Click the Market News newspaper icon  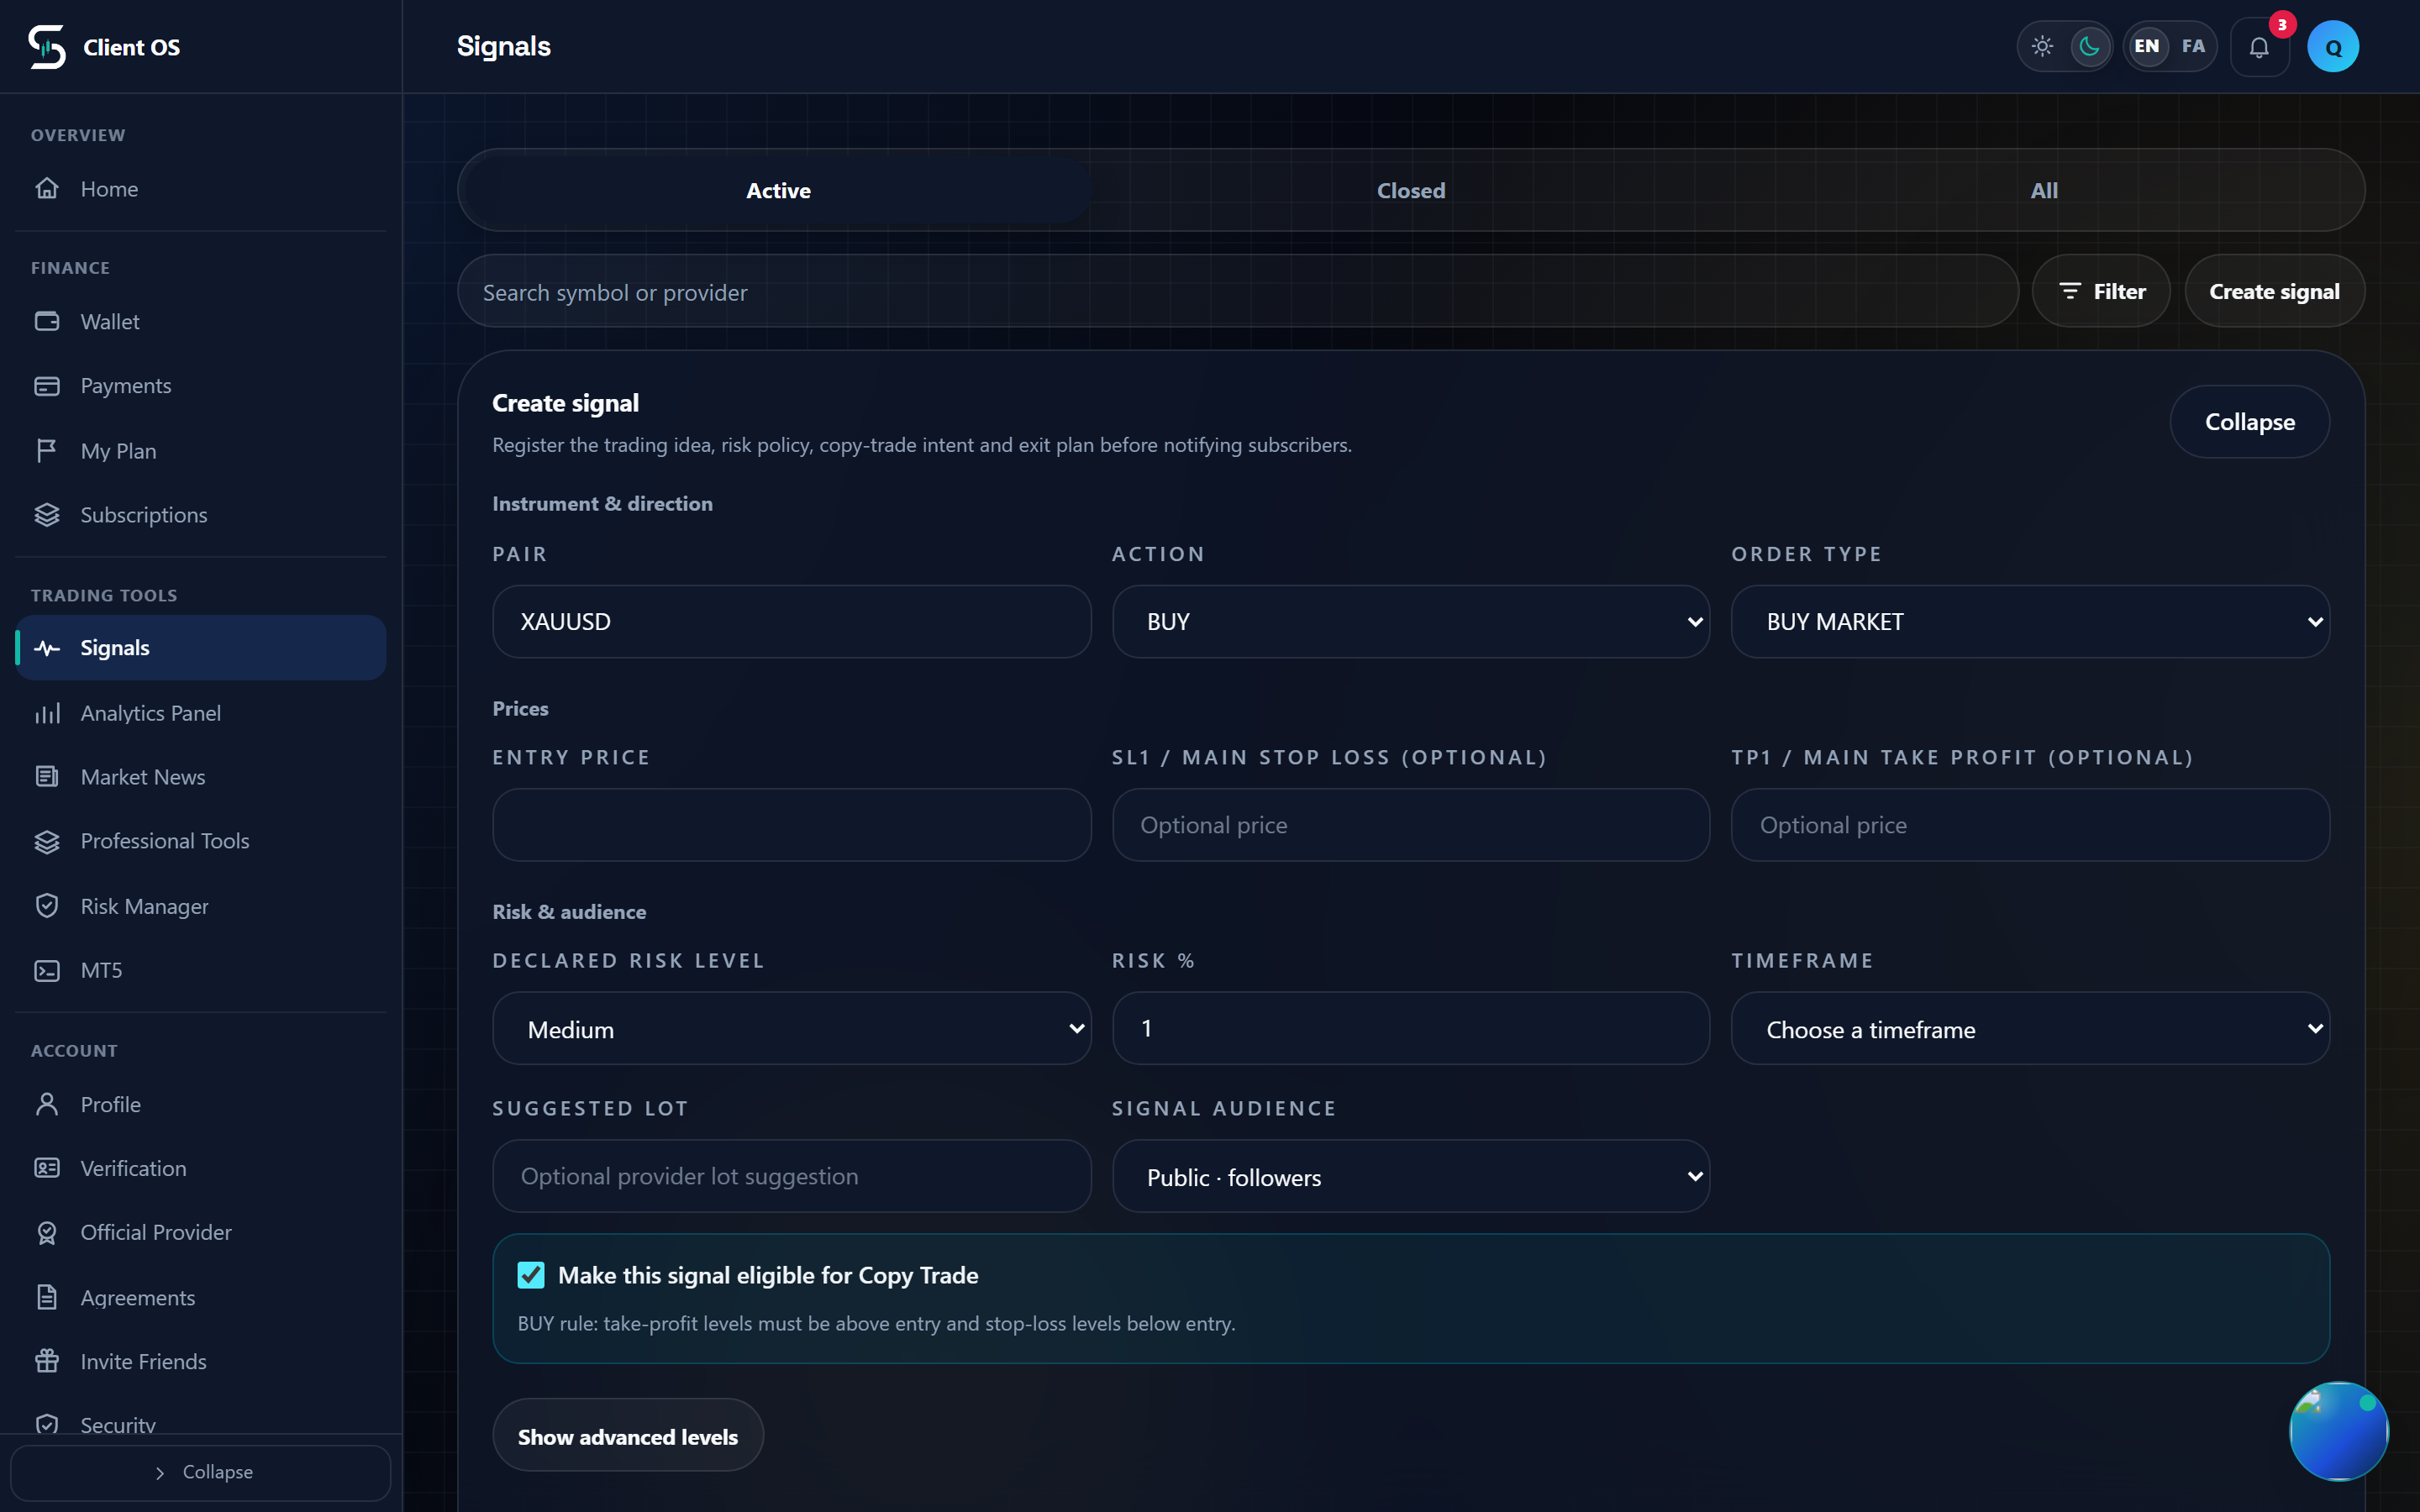[x=47, y=777]
